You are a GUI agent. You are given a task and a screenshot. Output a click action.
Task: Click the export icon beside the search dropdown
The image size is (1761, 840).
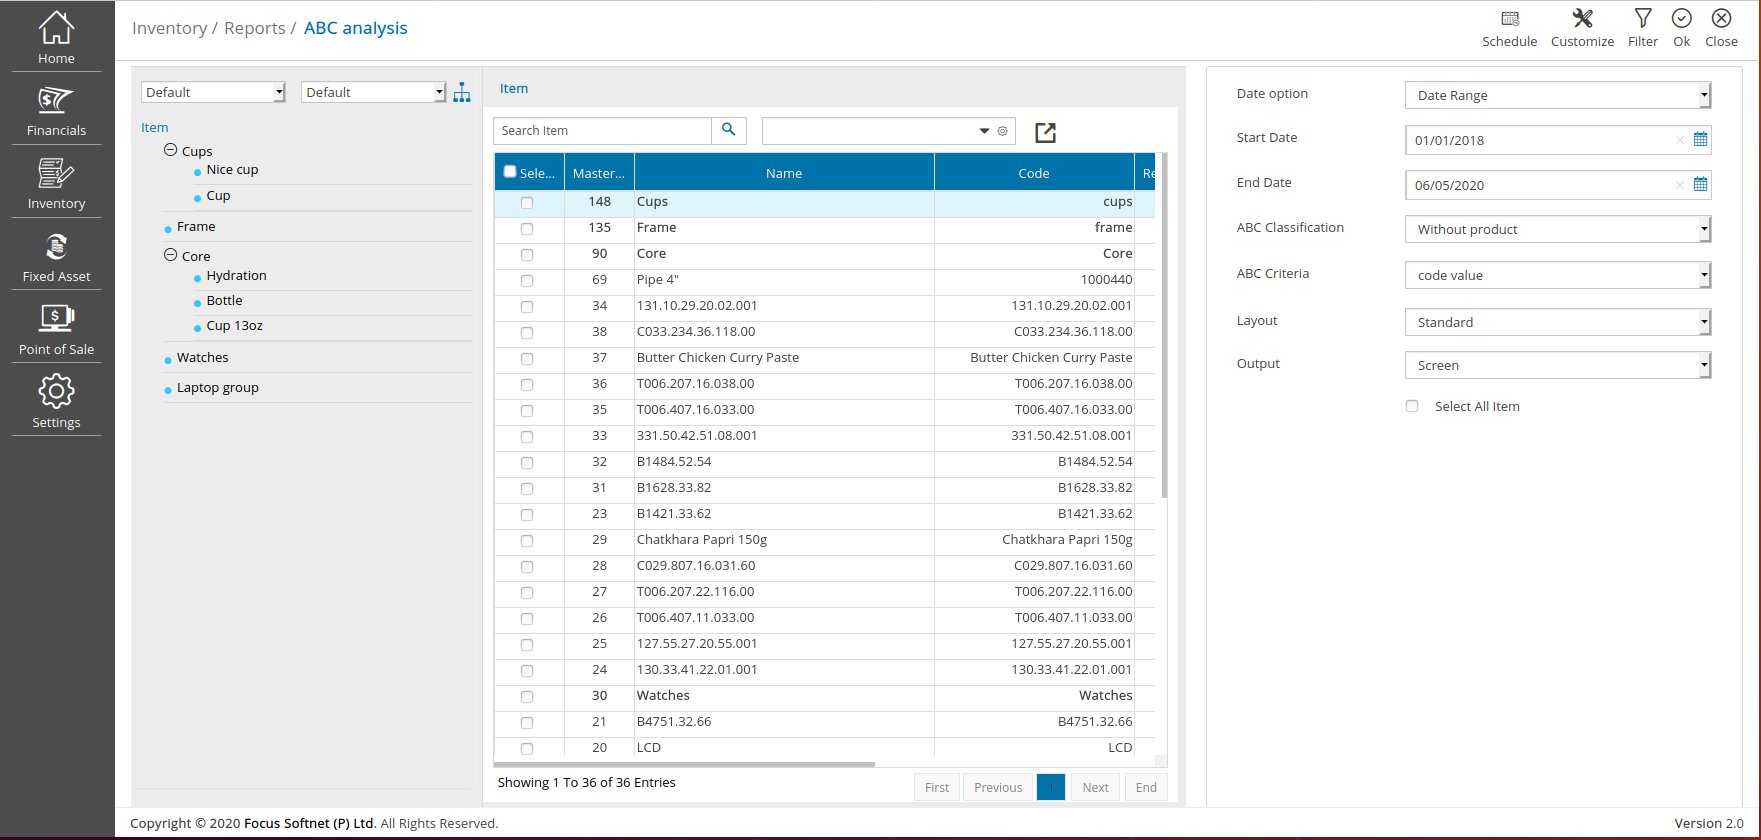1045,132
